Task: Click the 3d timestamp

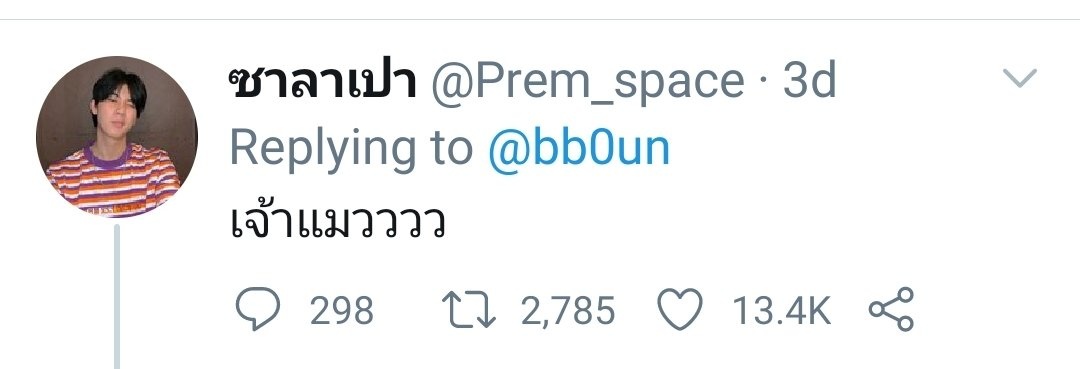Action: [809, 82]
